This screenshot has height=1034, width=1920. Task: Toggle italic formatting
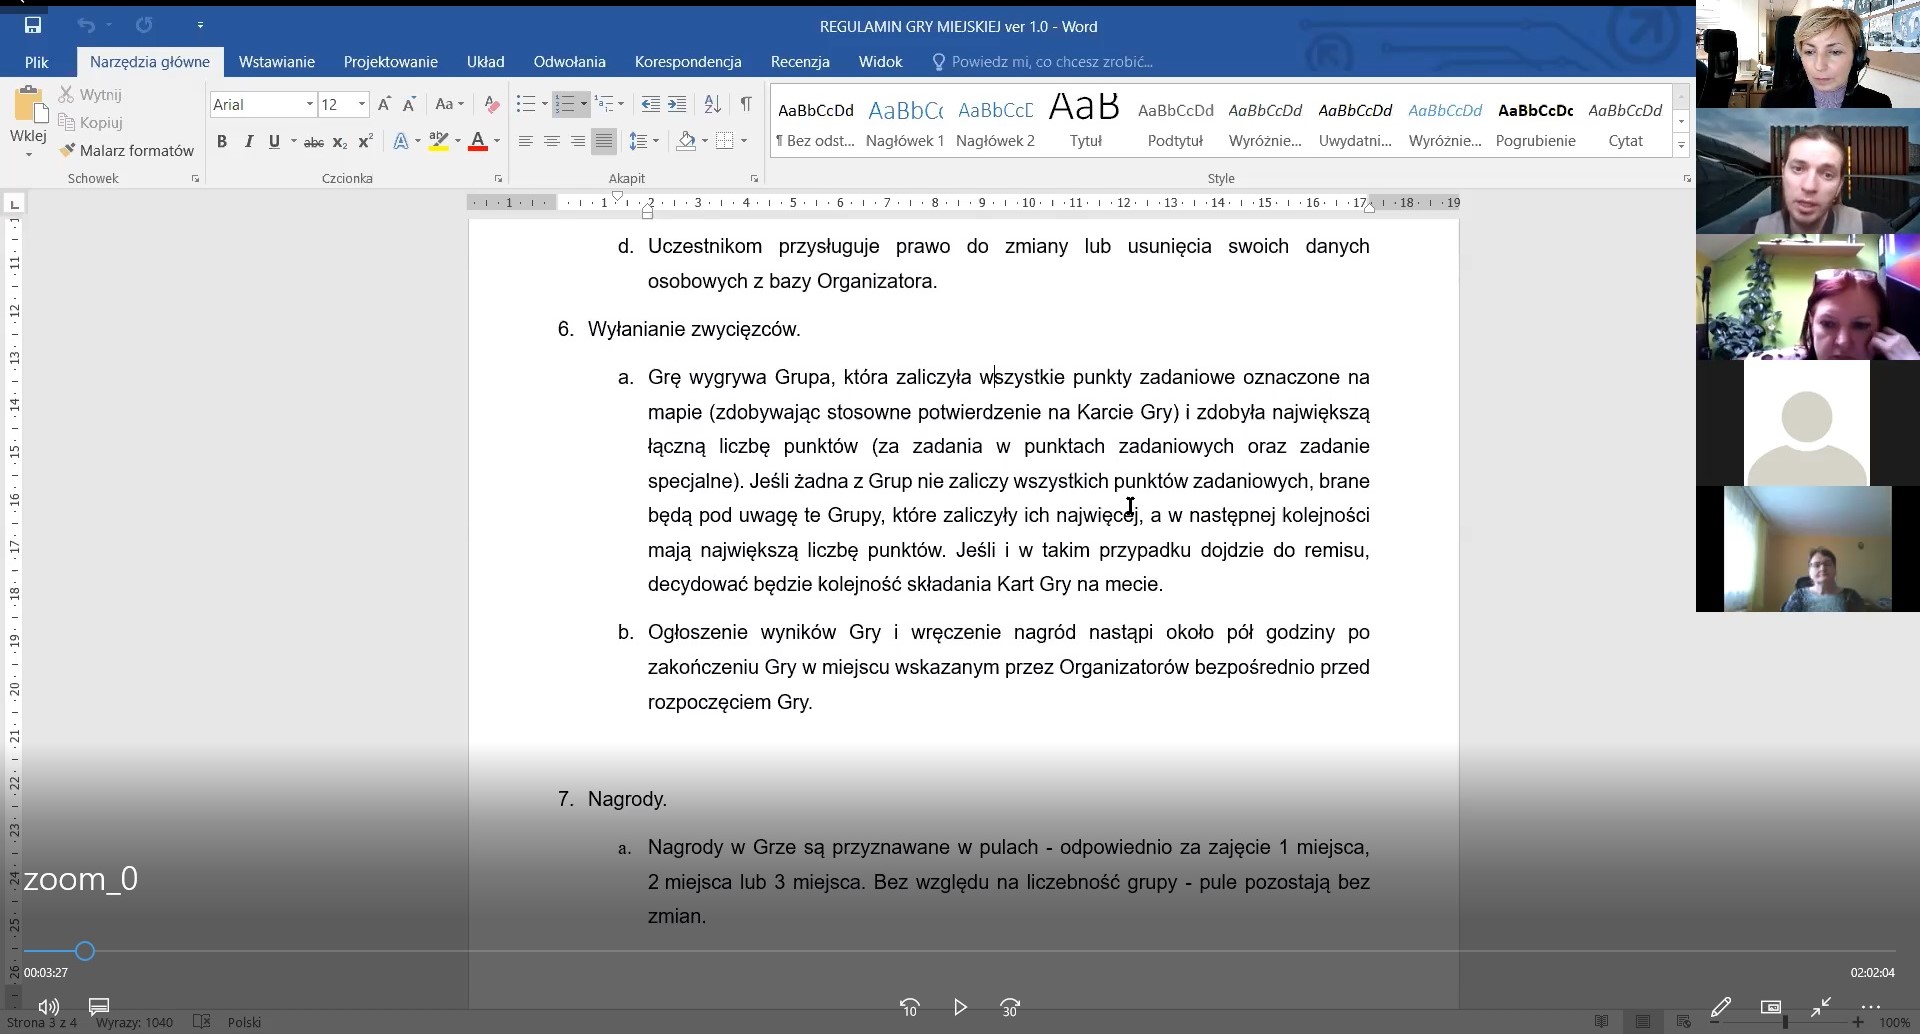tap(248, 142)
